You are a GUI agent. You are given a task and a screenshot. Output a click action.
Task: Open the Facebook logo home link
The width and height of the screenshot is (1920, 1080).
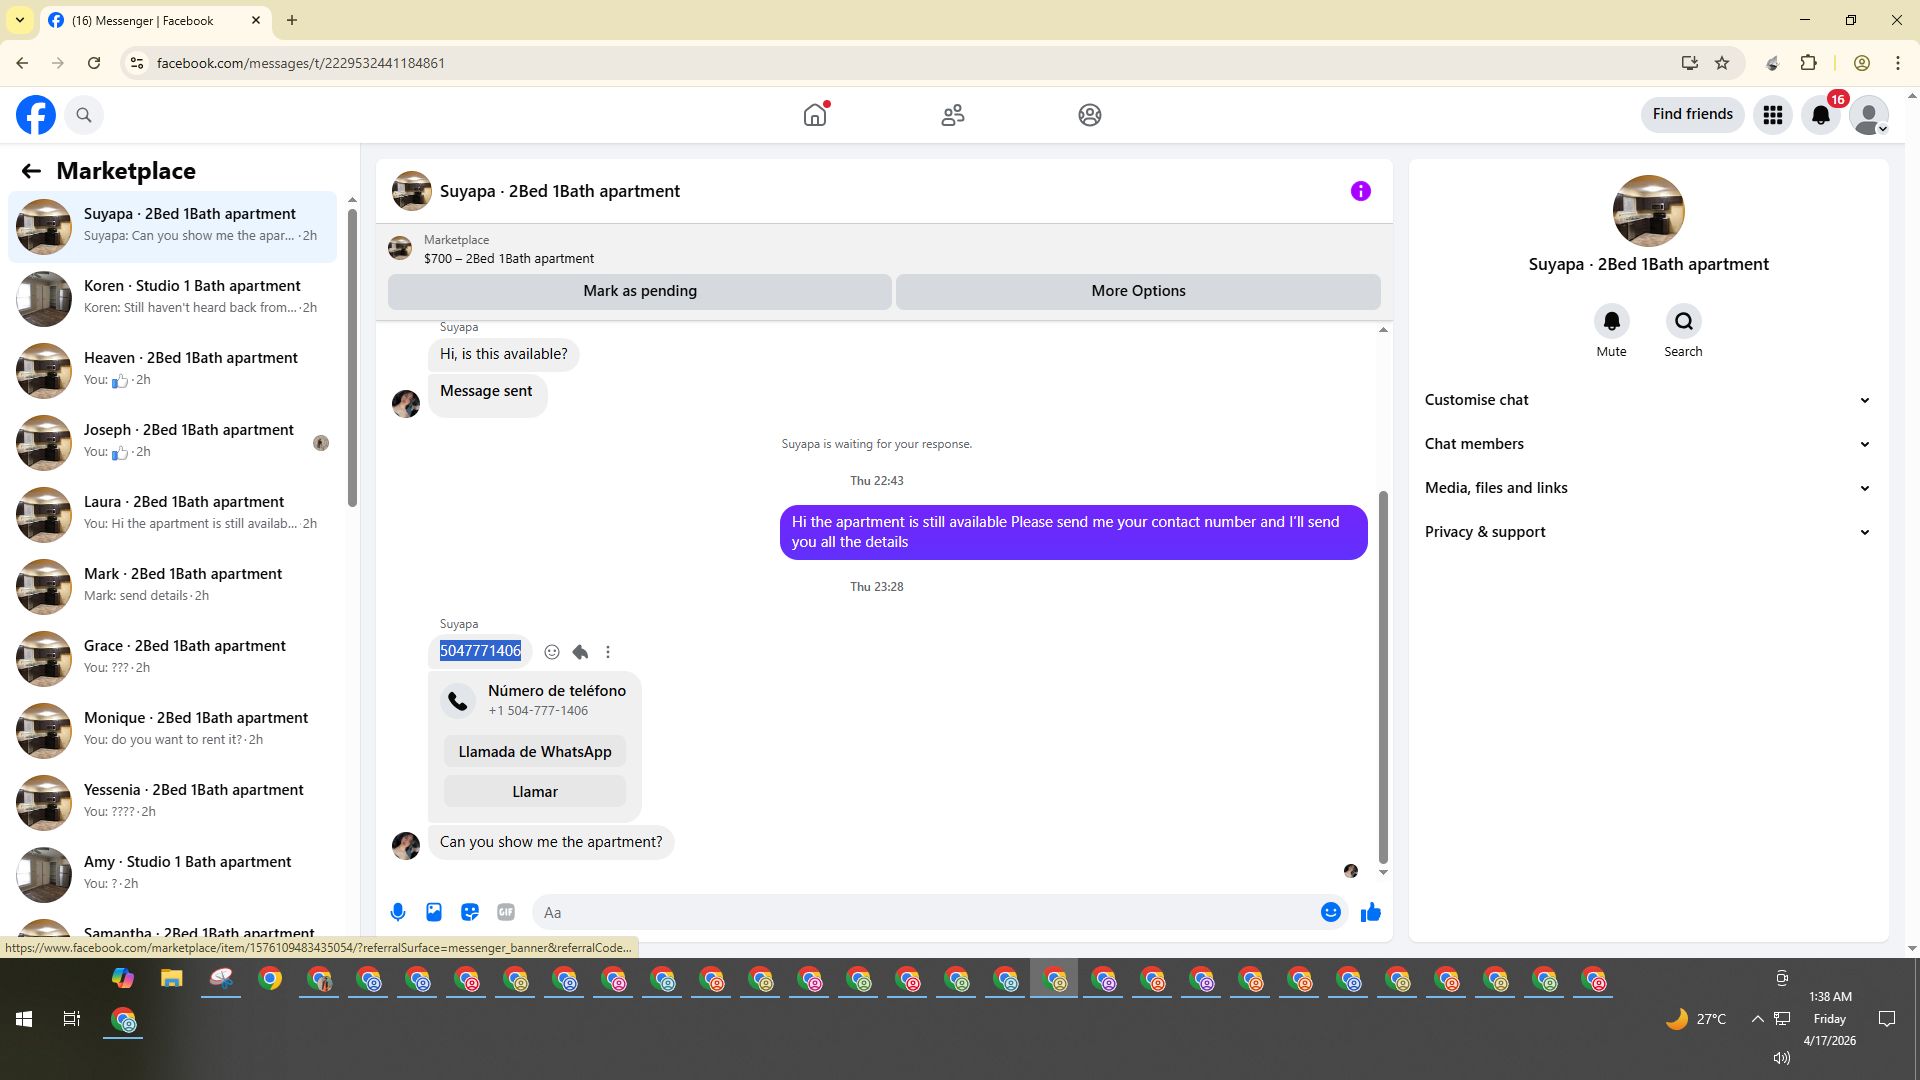36,115
